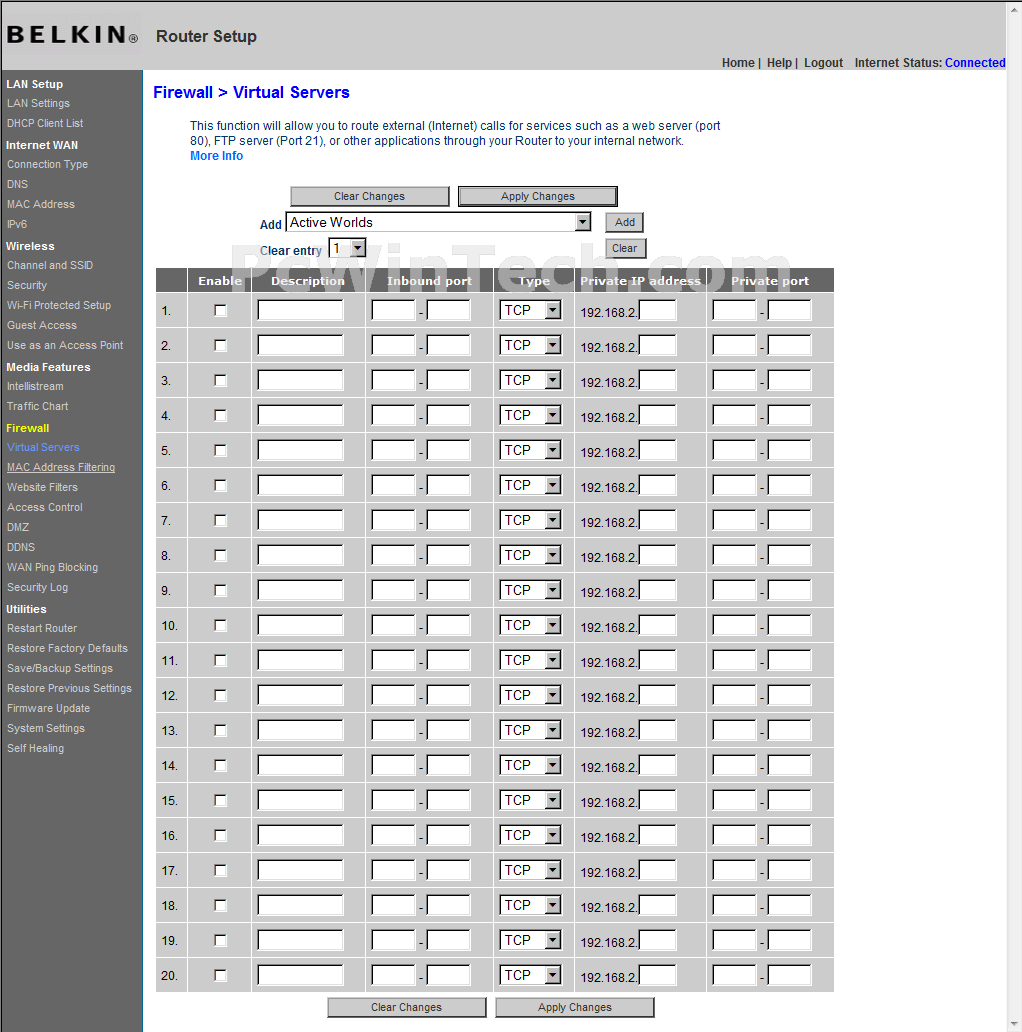
Task: Expand the TCP Type dropdown in row 7
Action: coord(530,520)
